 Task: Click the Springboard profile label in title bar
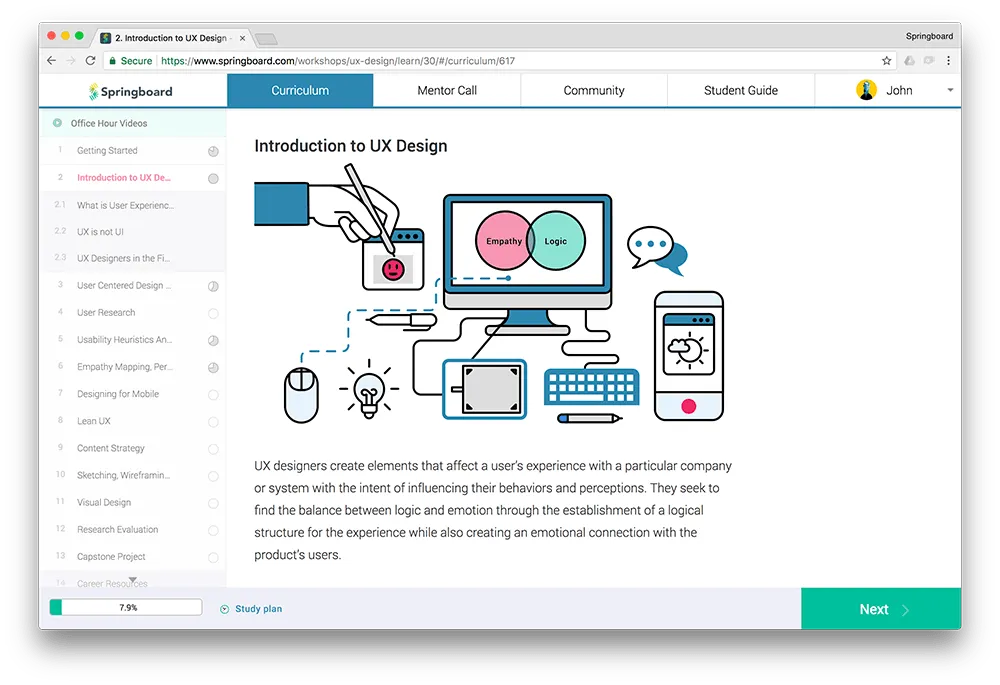(929, 36)
